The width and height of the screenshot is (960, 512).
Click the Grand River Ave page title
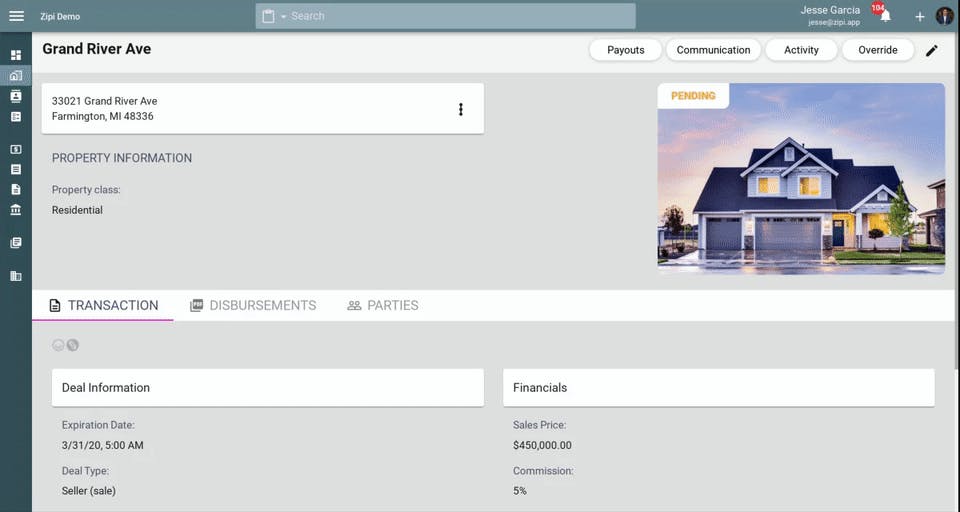coord(97,49)
